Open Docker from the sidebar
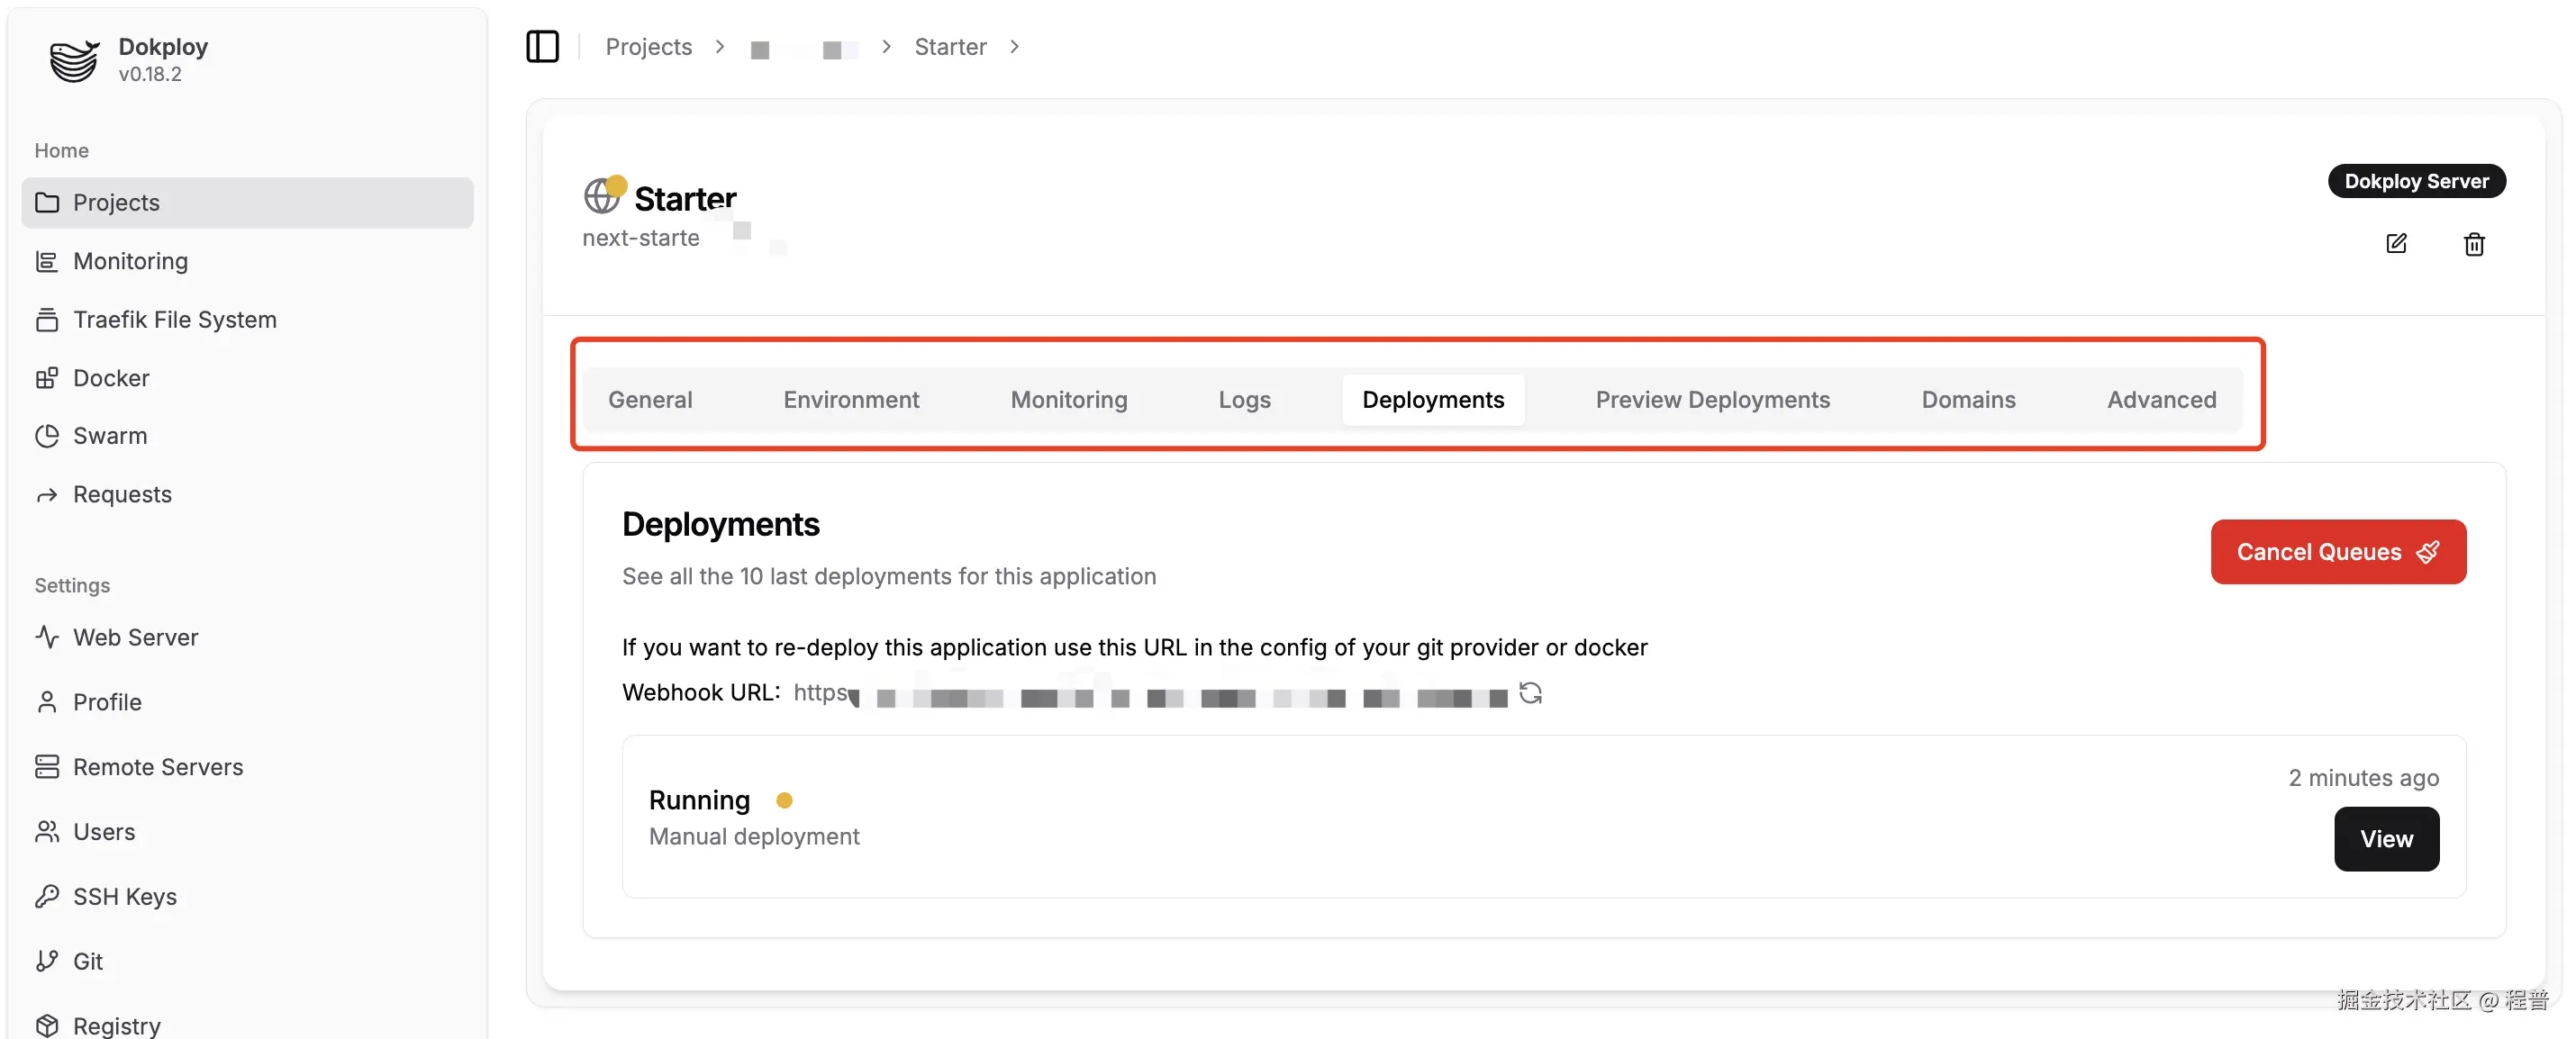This screenshot has height=1039, width=2576. pos(111,377)
